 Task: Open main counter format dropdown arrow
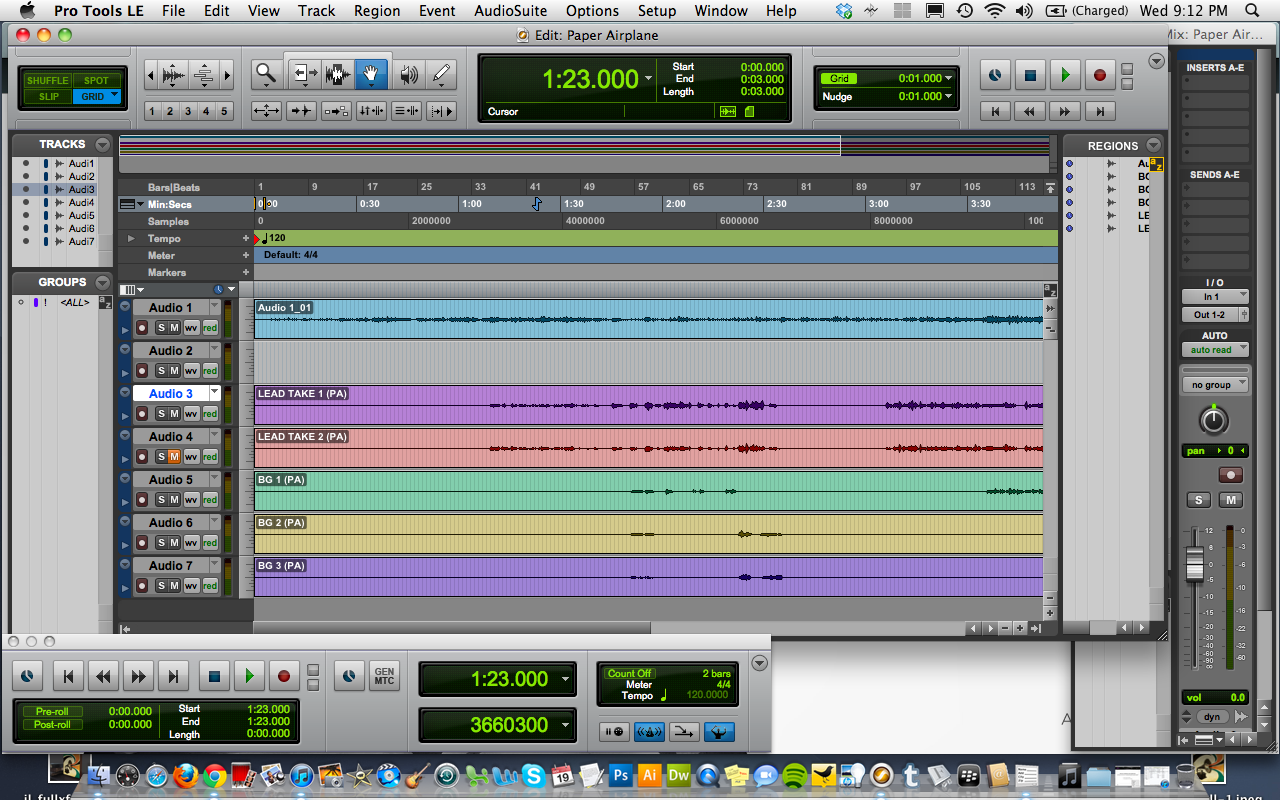[649, 79]
